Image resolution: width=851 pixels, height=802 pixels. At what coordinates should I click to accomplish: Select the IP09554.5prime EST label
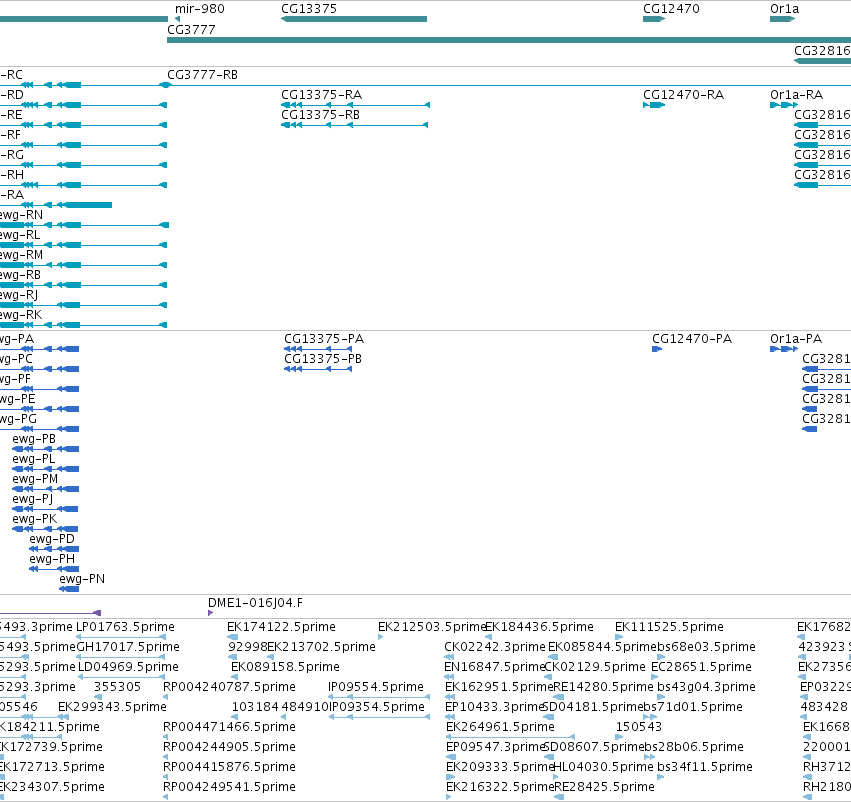pyautogui.click(x=376, y=688)
